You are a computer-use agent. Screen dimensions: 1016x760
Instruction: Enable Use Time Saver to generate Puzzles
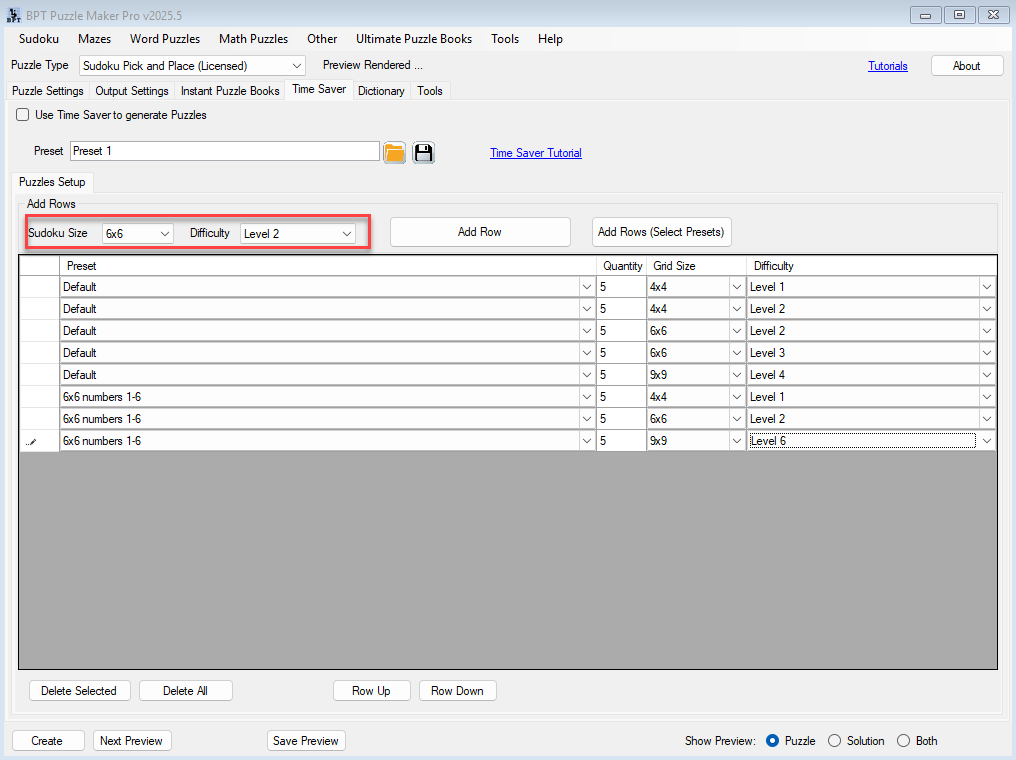(23, 115)
